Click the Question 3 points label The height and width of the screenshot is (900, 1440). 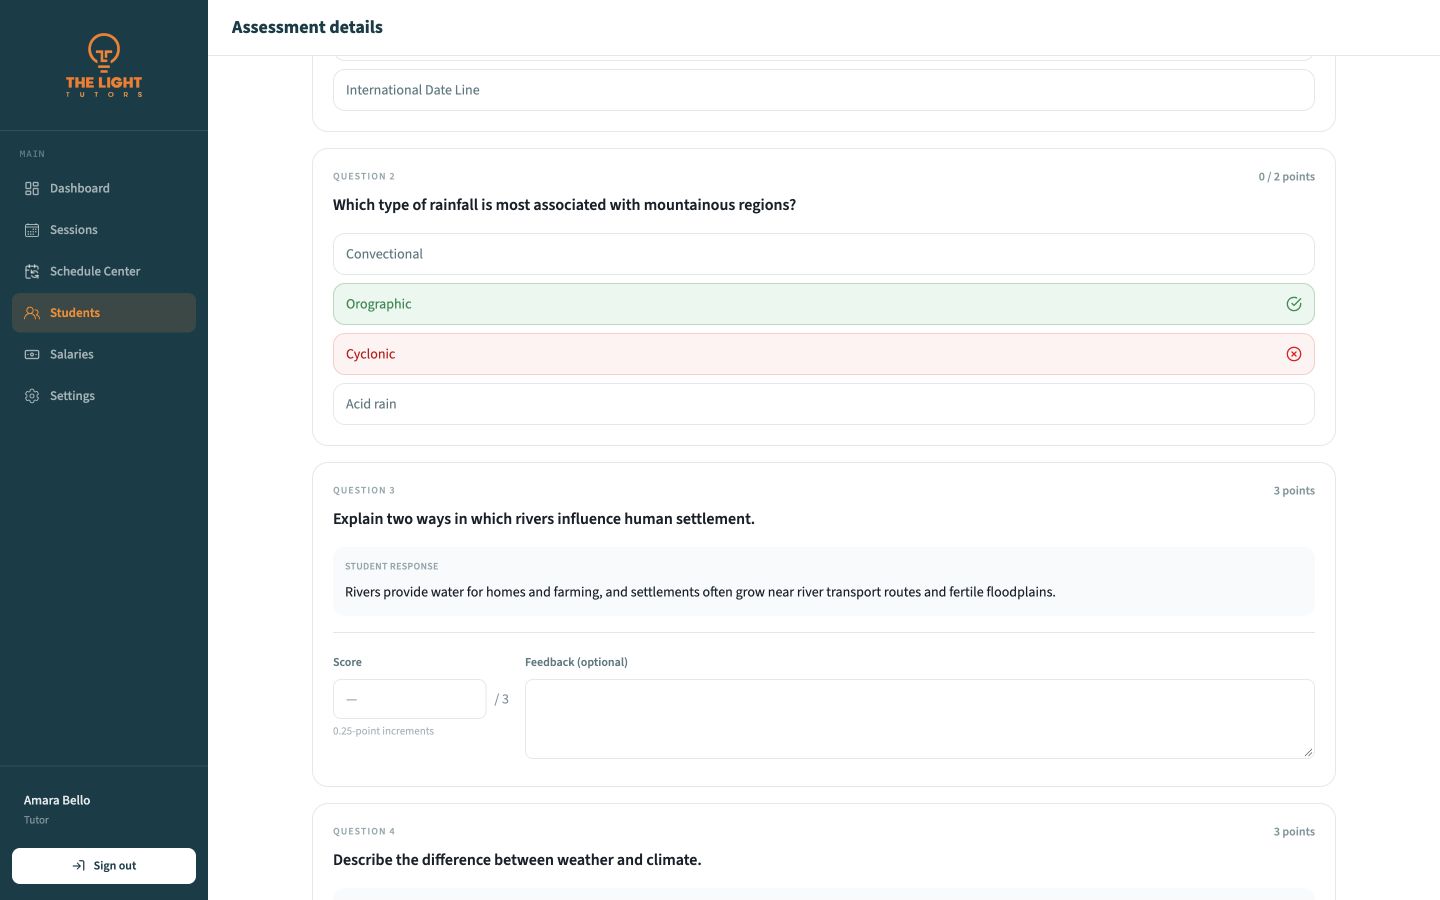pyautogui.click(x=1294, y=491)
